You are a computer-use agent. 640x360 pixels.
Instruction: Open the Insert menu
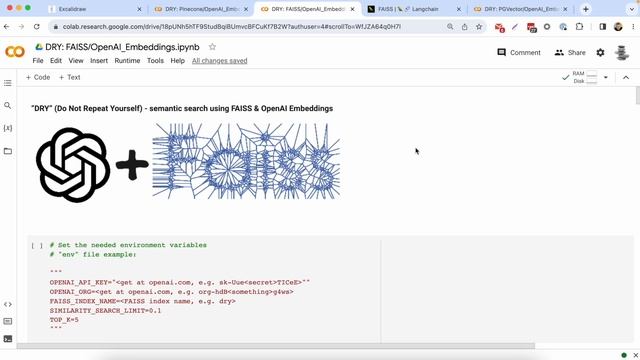pyautogui.click(x=99, y=60)
